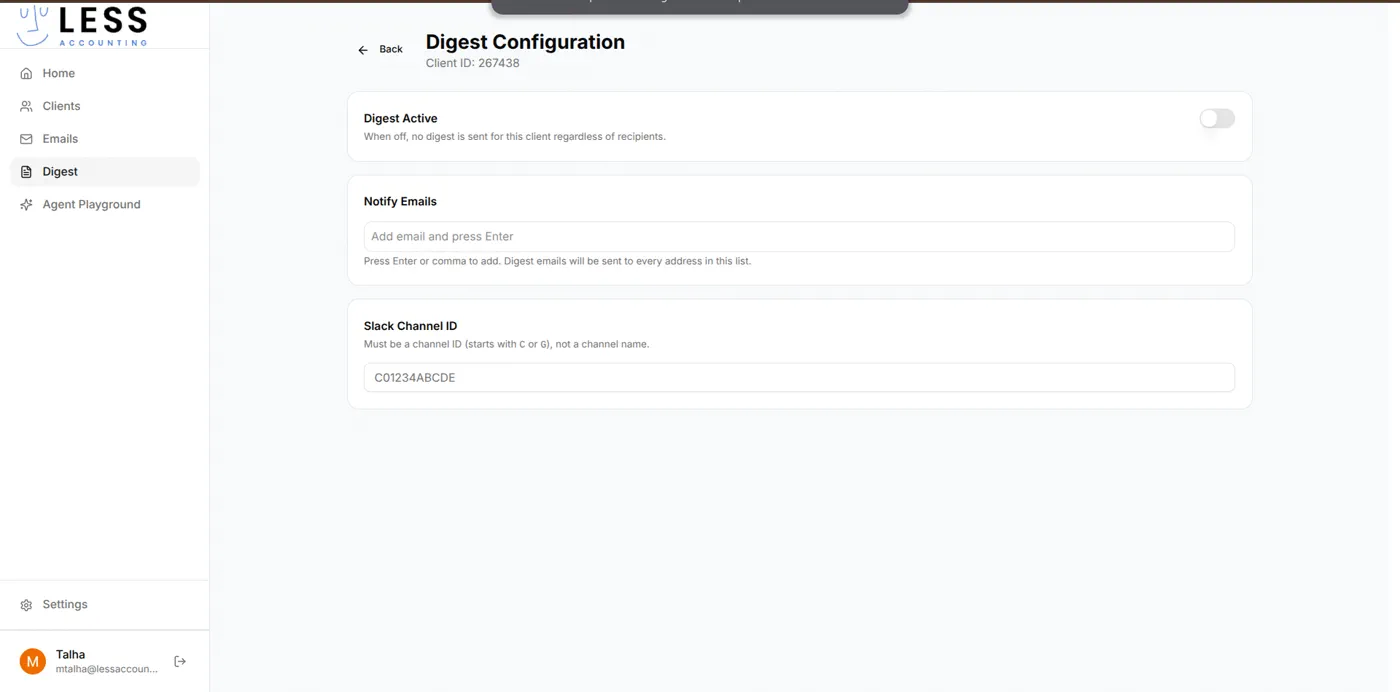Click the mtalha@lessaccoun... email text

pos(107,669)
